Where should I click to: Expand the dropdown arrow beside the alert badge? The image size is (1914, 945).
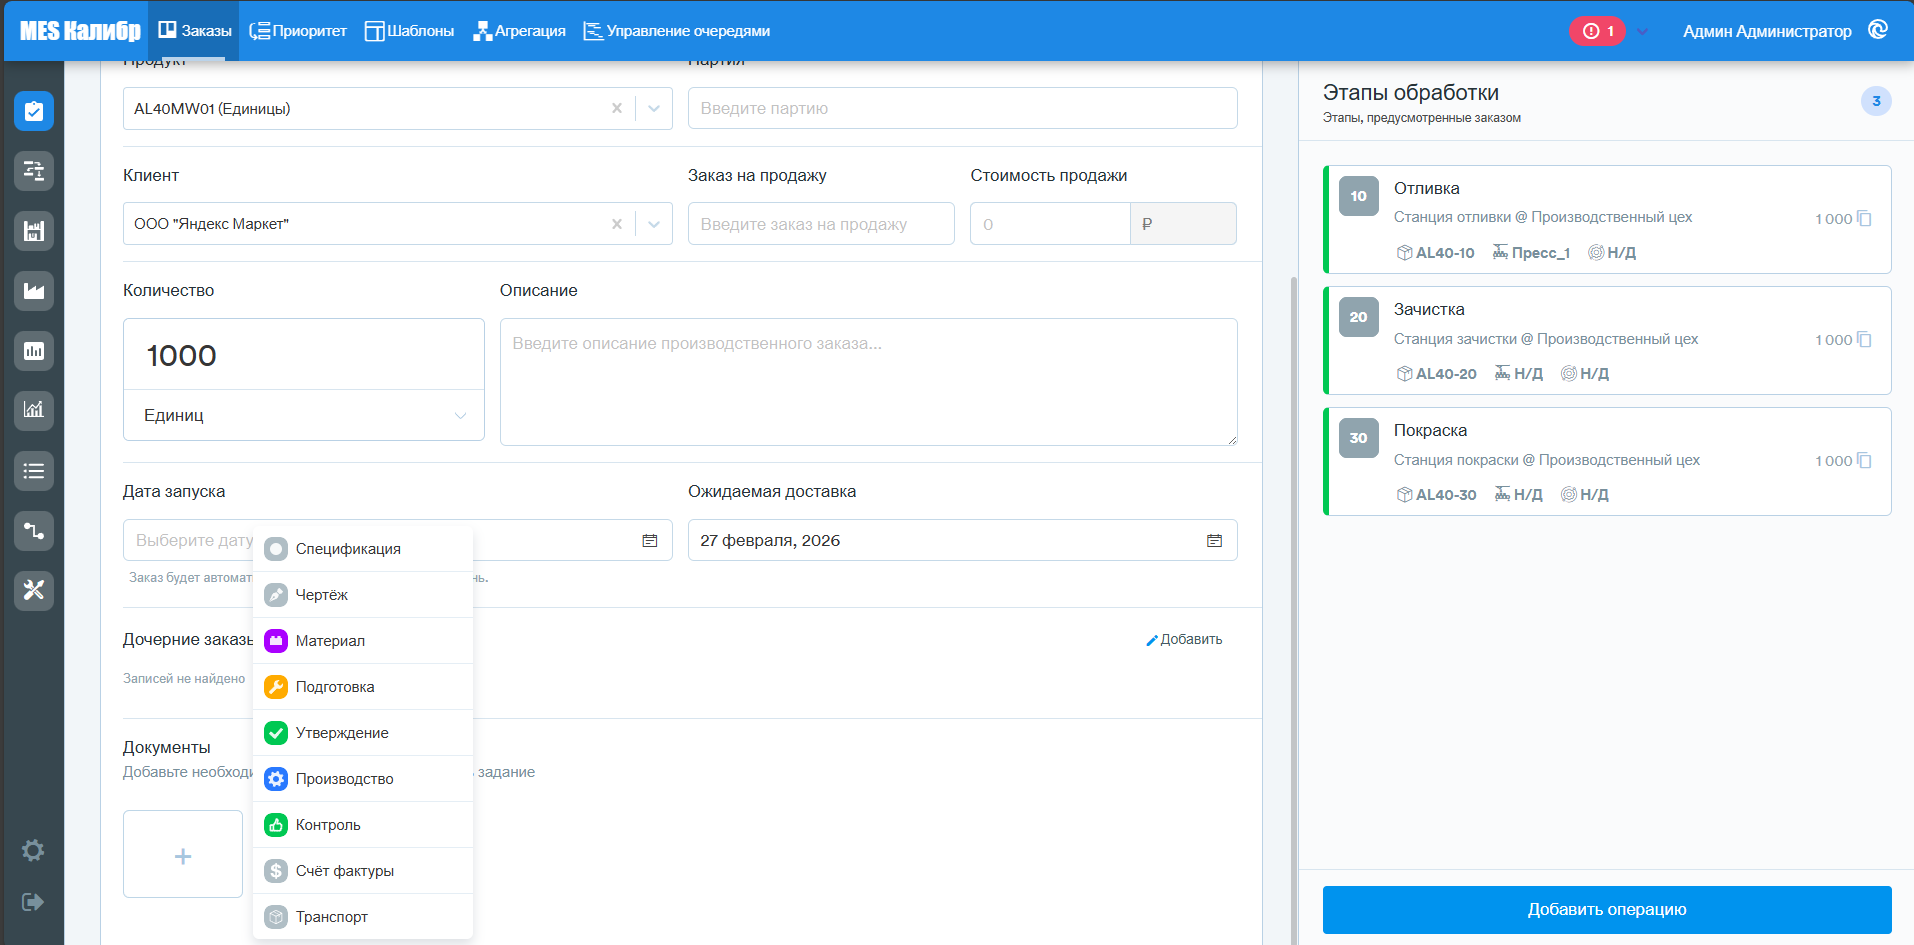(x=1642, y=31)
